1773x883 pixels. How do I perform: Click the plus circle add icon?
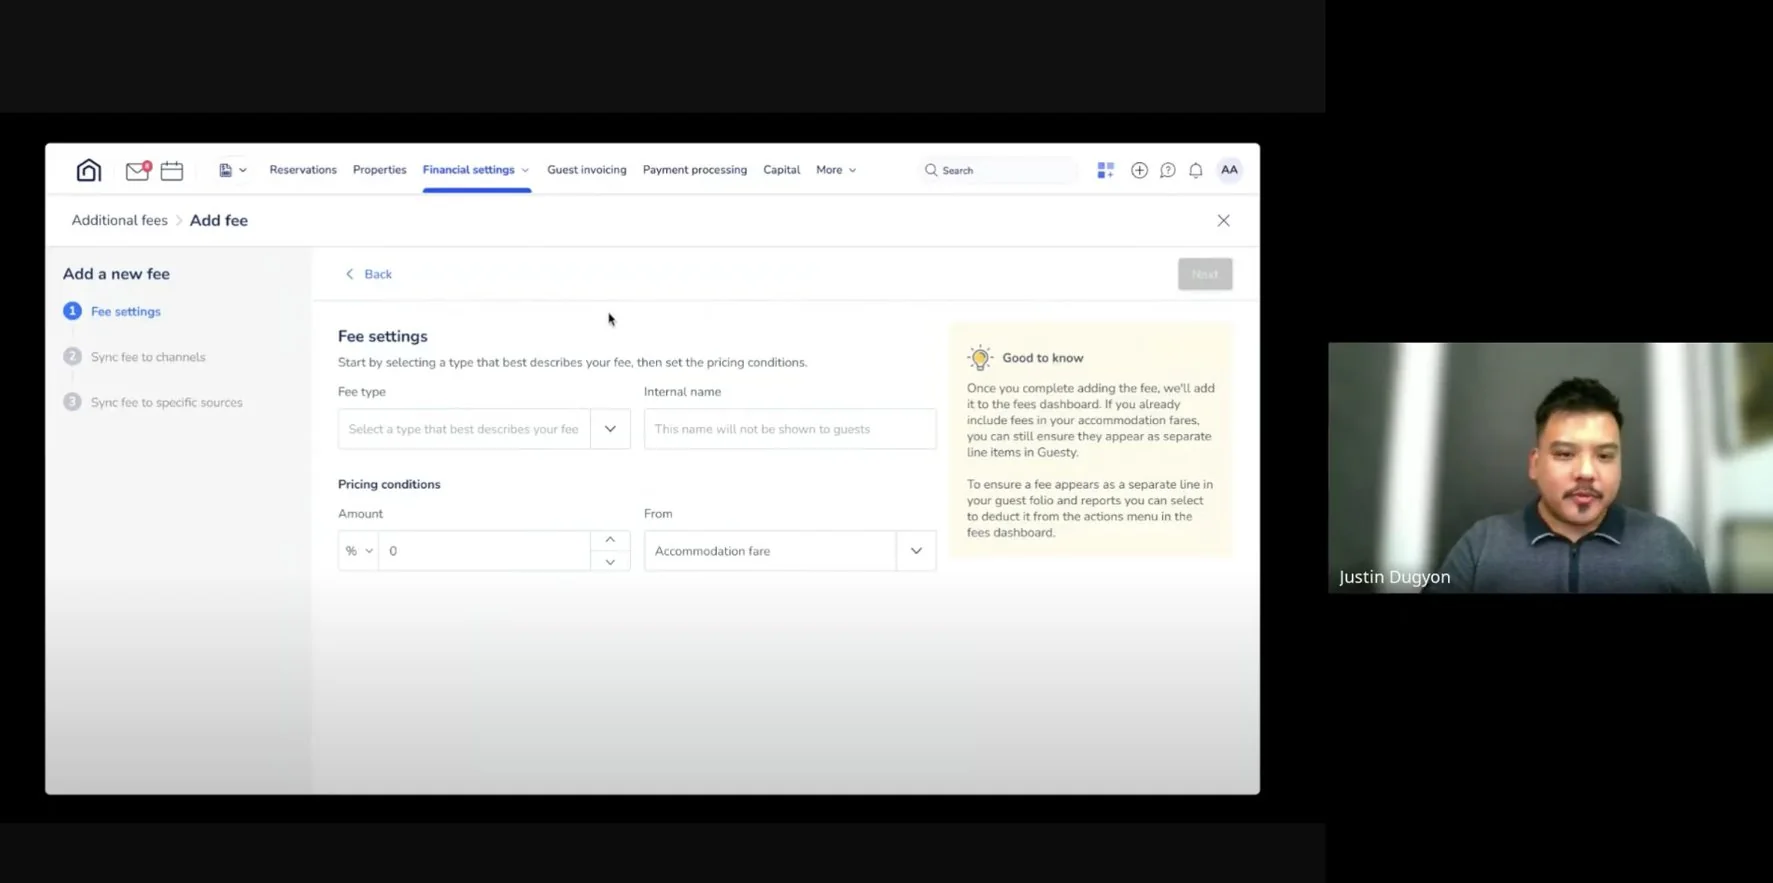pos(1139,170)
